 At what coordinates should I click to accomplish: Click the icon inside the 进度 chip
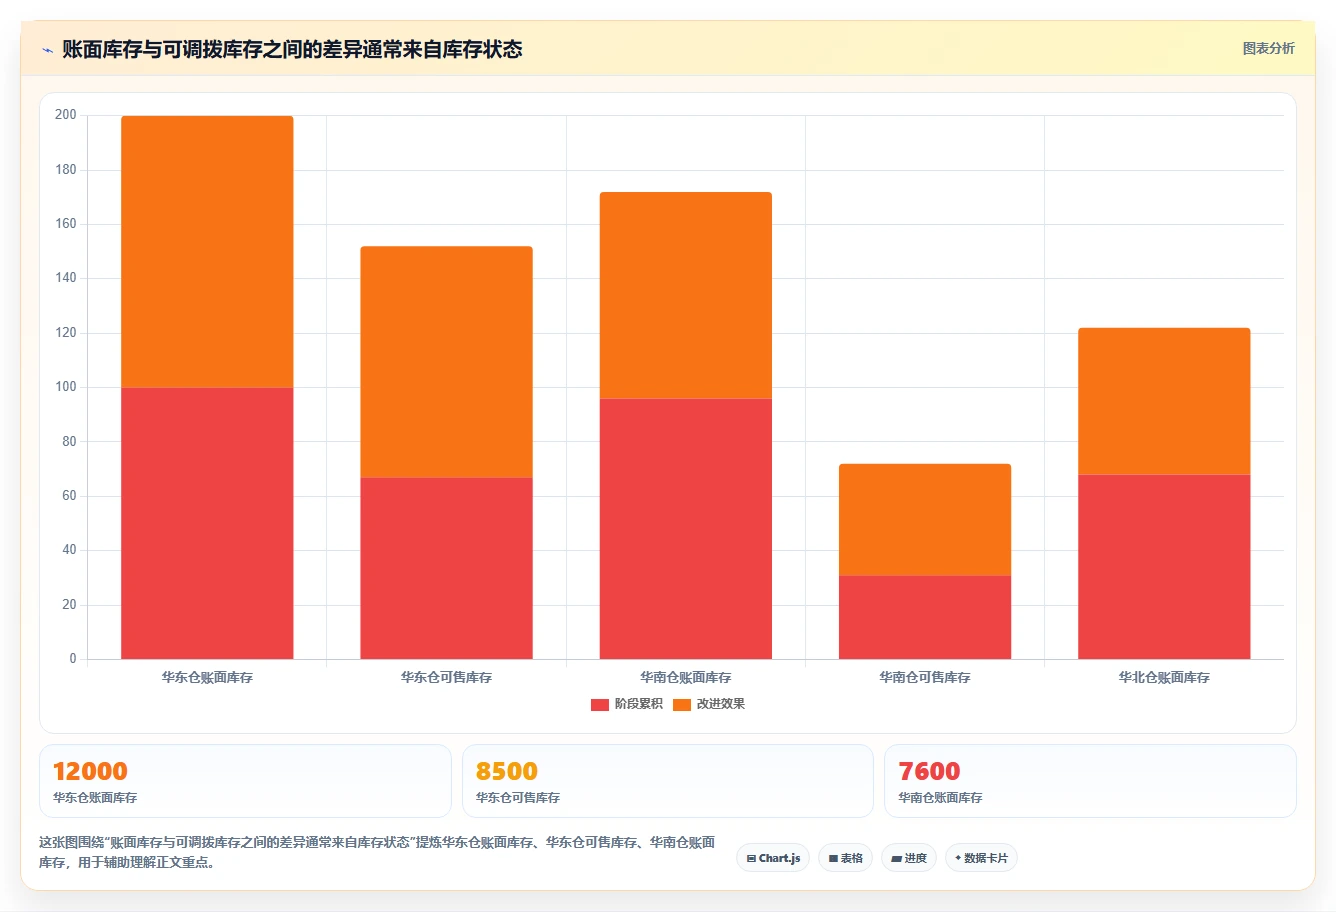(x=897, y=859)
